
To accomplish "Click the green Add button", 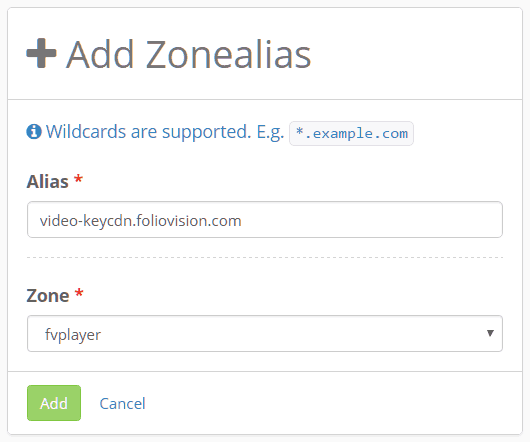I will coord(54,403).
